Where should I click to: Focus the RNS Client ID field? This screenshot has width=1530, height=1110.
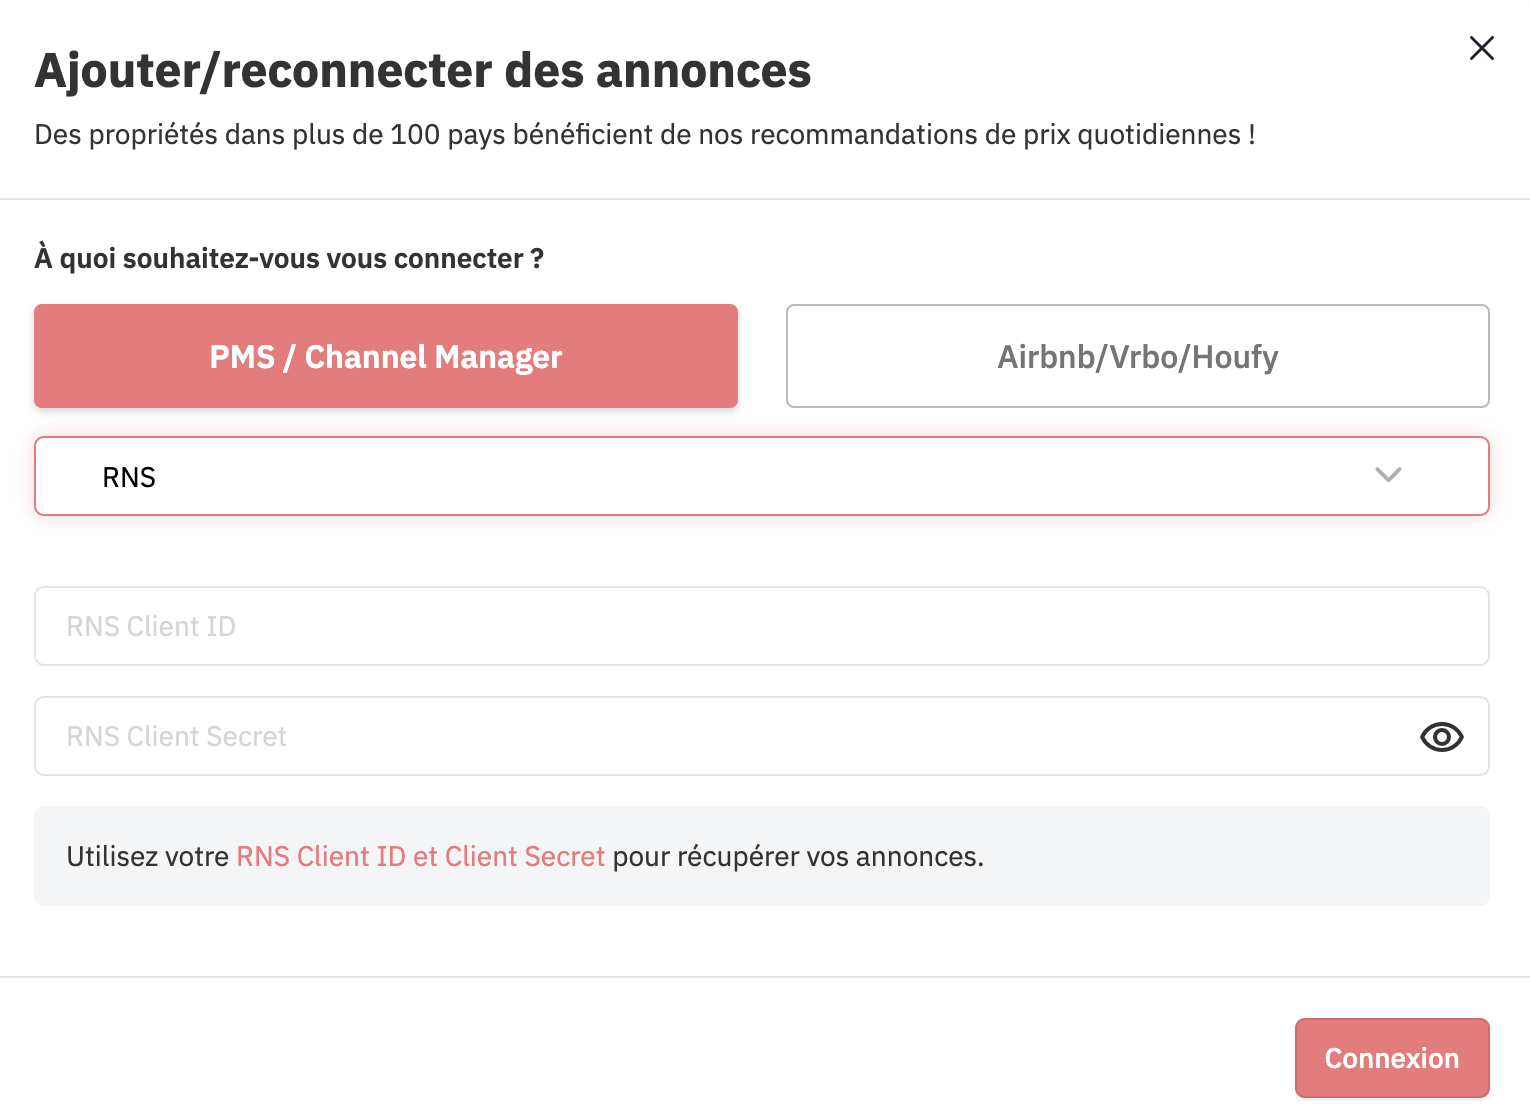click(x=762, y=626)
